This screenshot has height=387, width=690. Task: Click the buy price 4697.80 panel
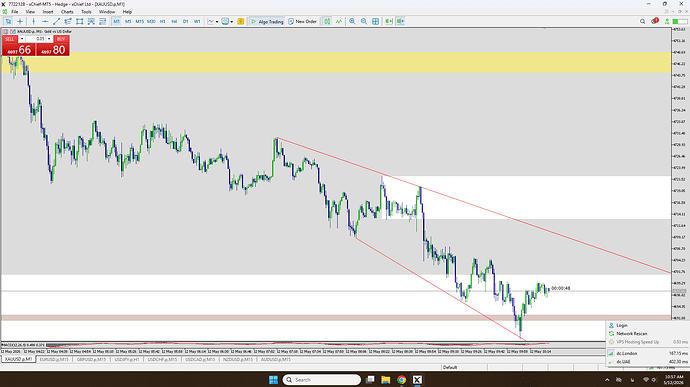click(x=52, y=50)
